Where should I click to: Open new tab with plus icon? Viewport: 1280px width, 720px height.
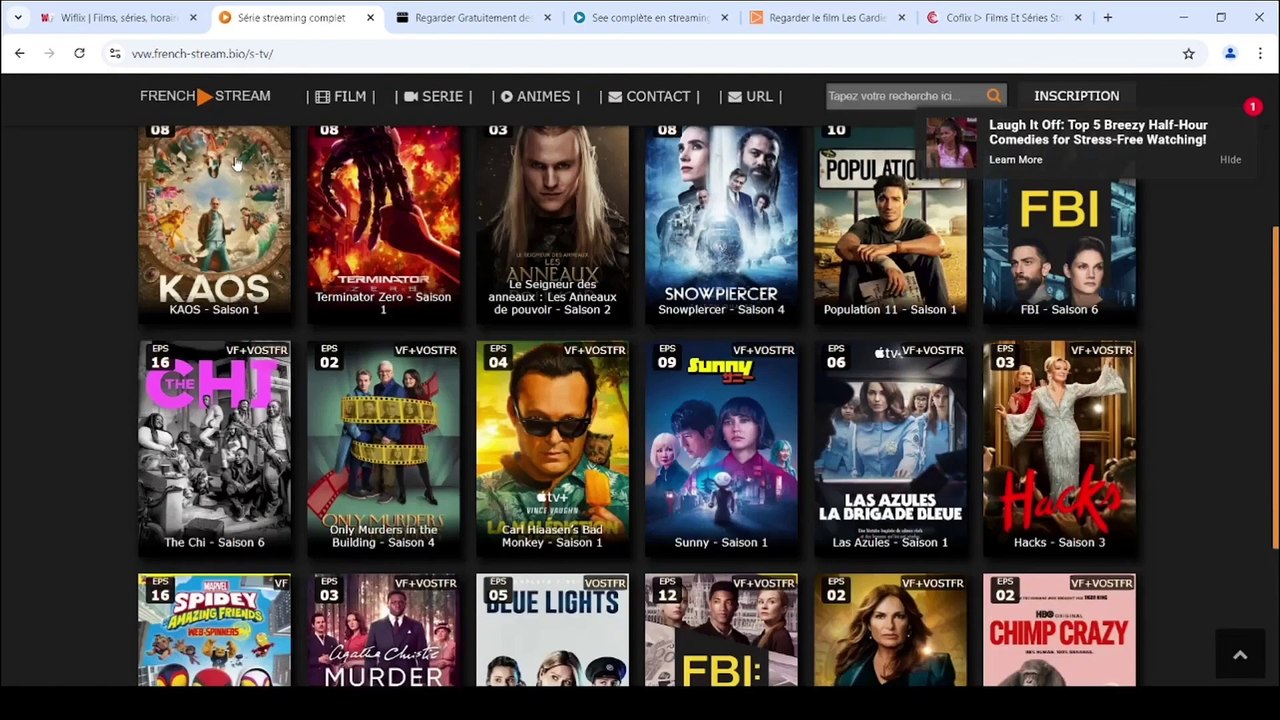coord(1107,17)
